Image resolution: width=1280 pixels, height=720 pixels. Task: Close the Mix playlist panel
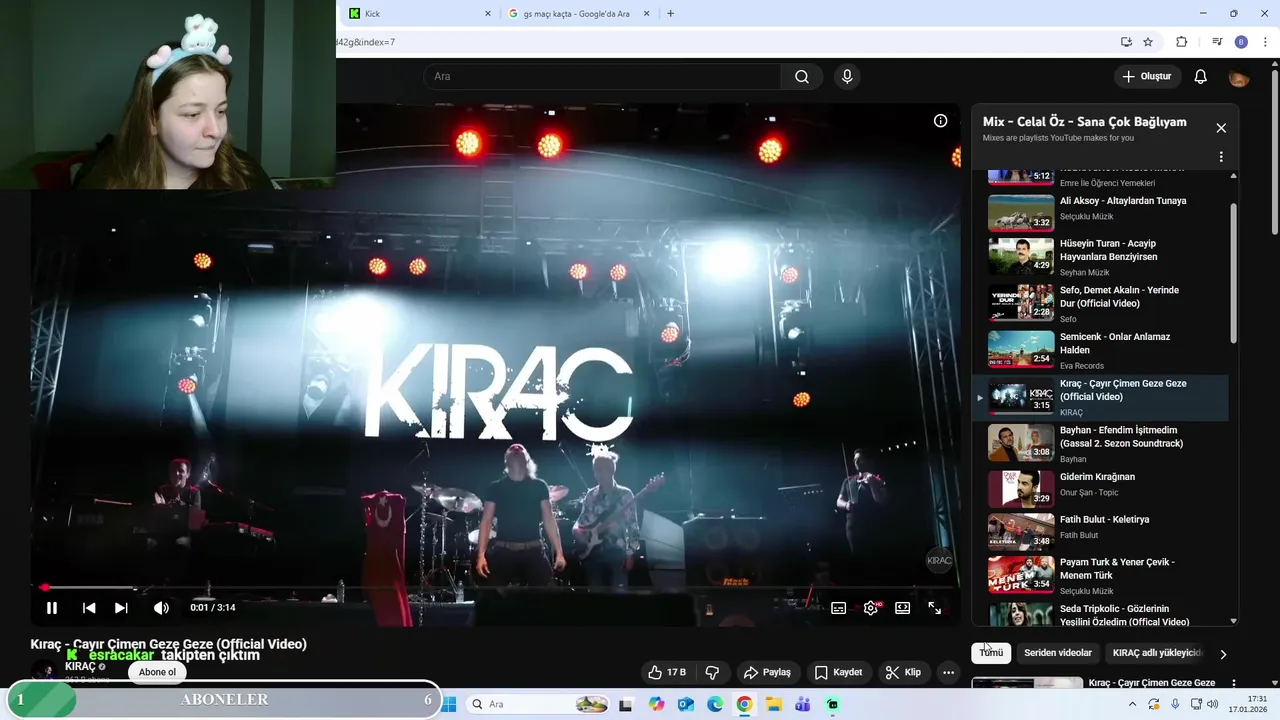point(1221,128)
